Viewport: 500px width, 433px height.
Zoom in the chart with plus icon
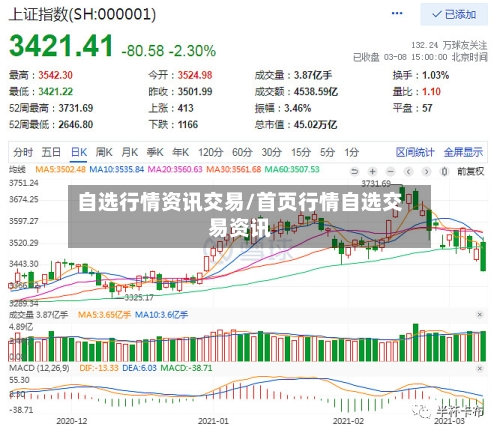[x=372, y=172]
